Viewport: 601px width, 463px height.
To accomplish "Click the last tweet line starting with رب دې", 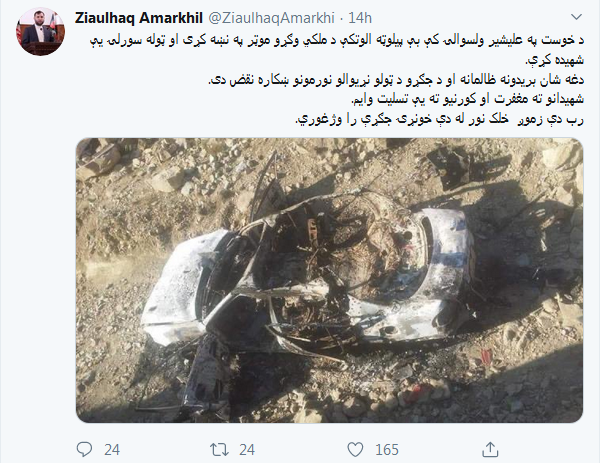I will 439,120.
